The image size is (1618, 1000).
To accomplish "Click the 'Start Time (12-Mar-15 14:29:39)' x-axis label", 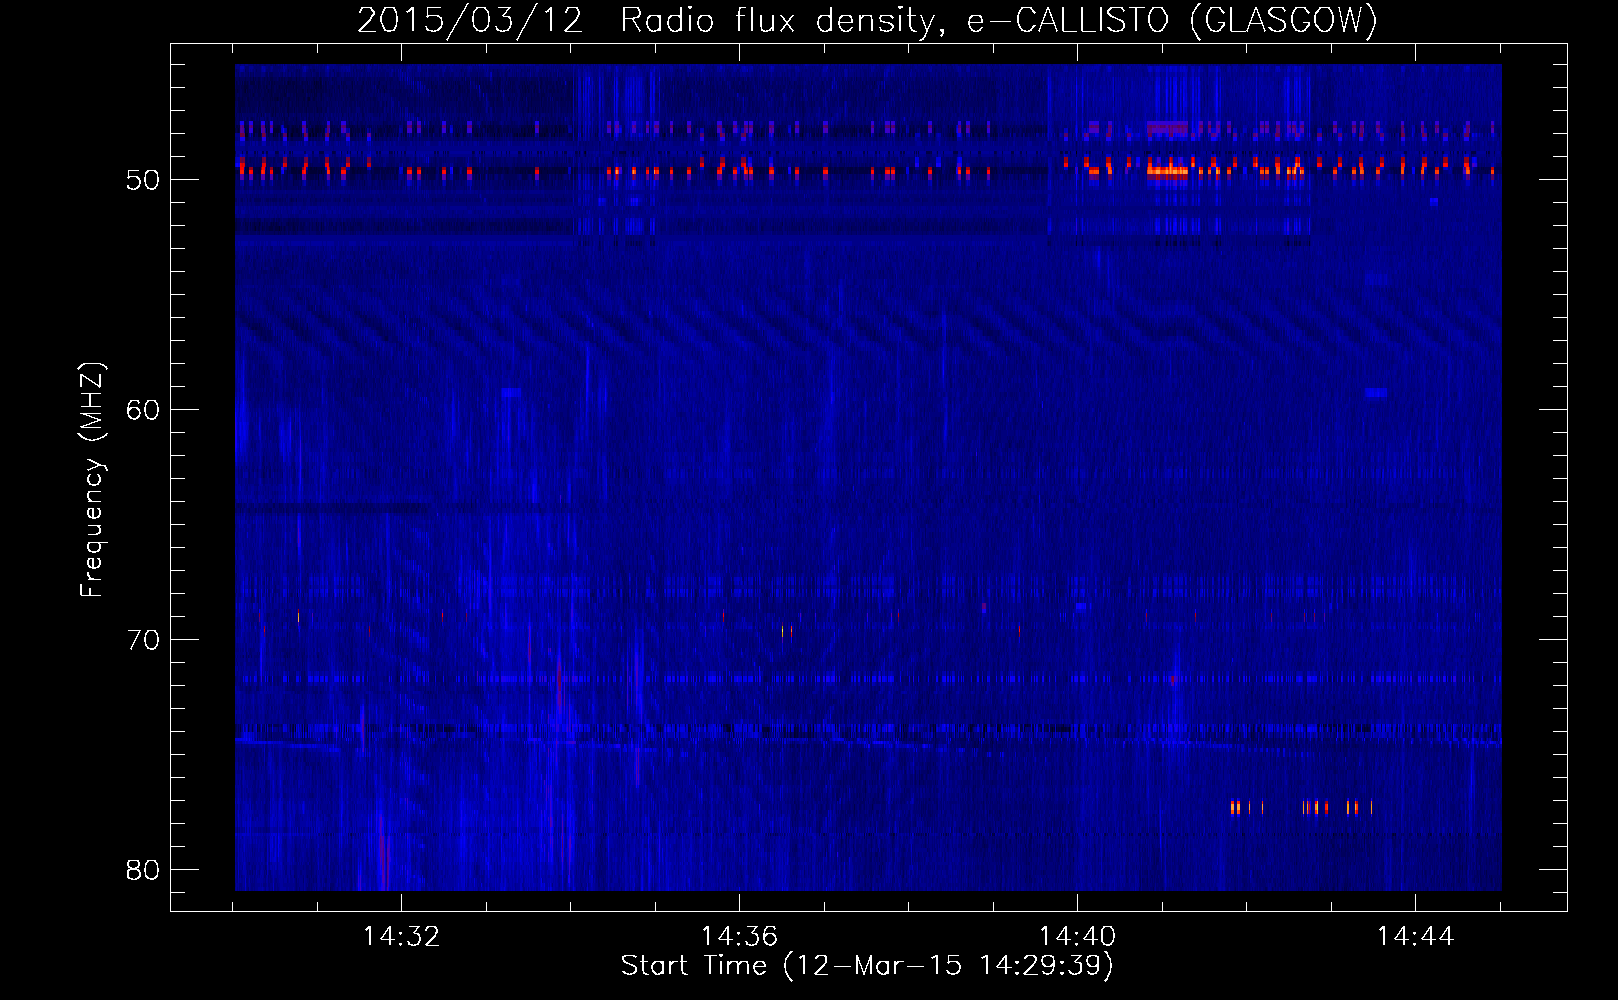I will (x=867, y=966).
